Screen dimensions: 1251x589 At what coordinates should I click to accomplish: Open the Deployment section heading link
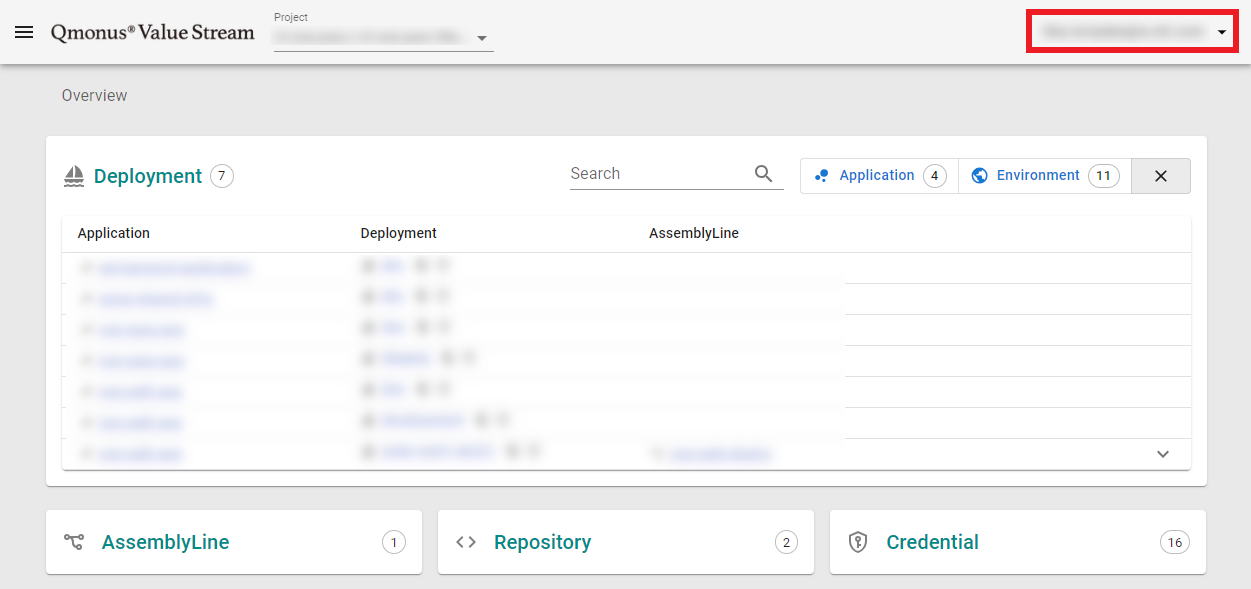148,176
